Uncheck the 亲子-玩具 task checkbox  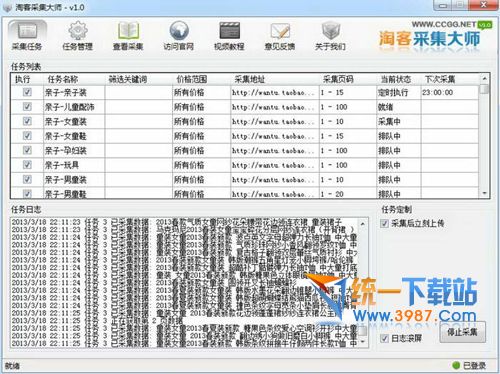click(27, 165)
